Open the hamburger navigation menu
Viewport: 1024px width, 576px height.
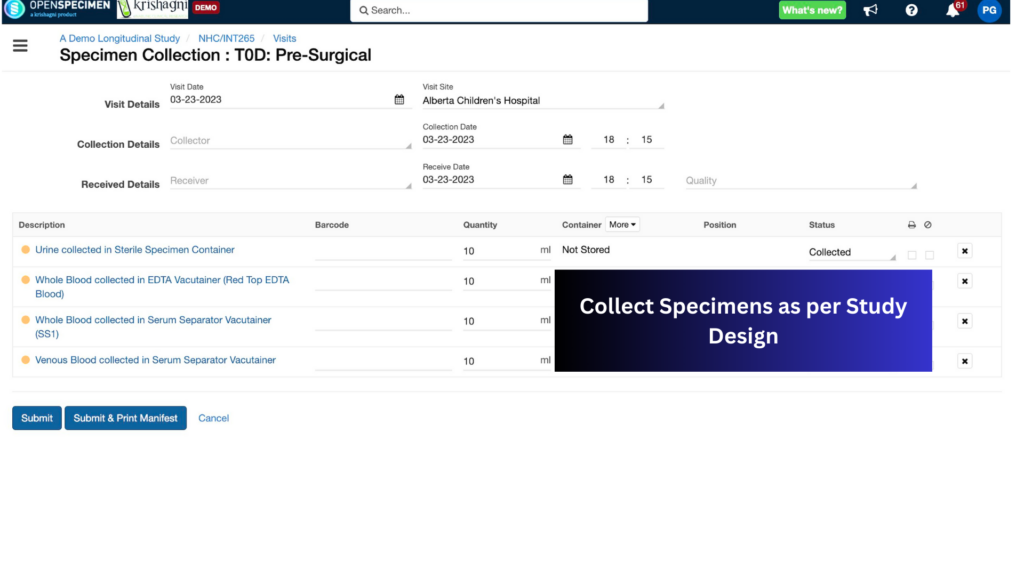point(20,44)
